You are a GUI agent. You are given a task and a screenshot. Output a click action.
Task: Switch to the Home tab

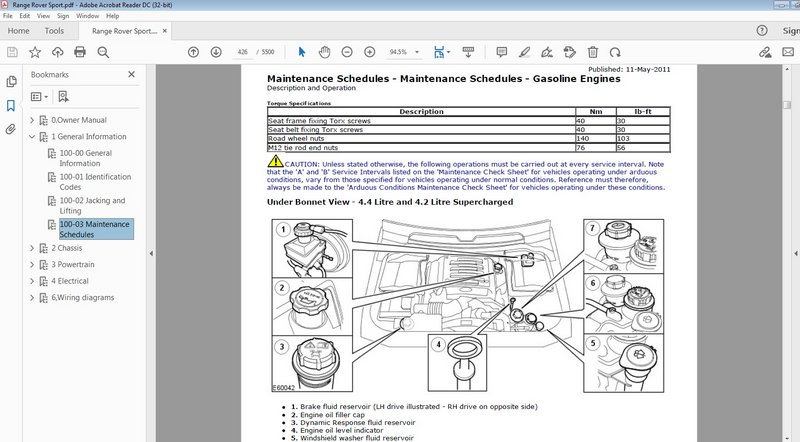18,31
